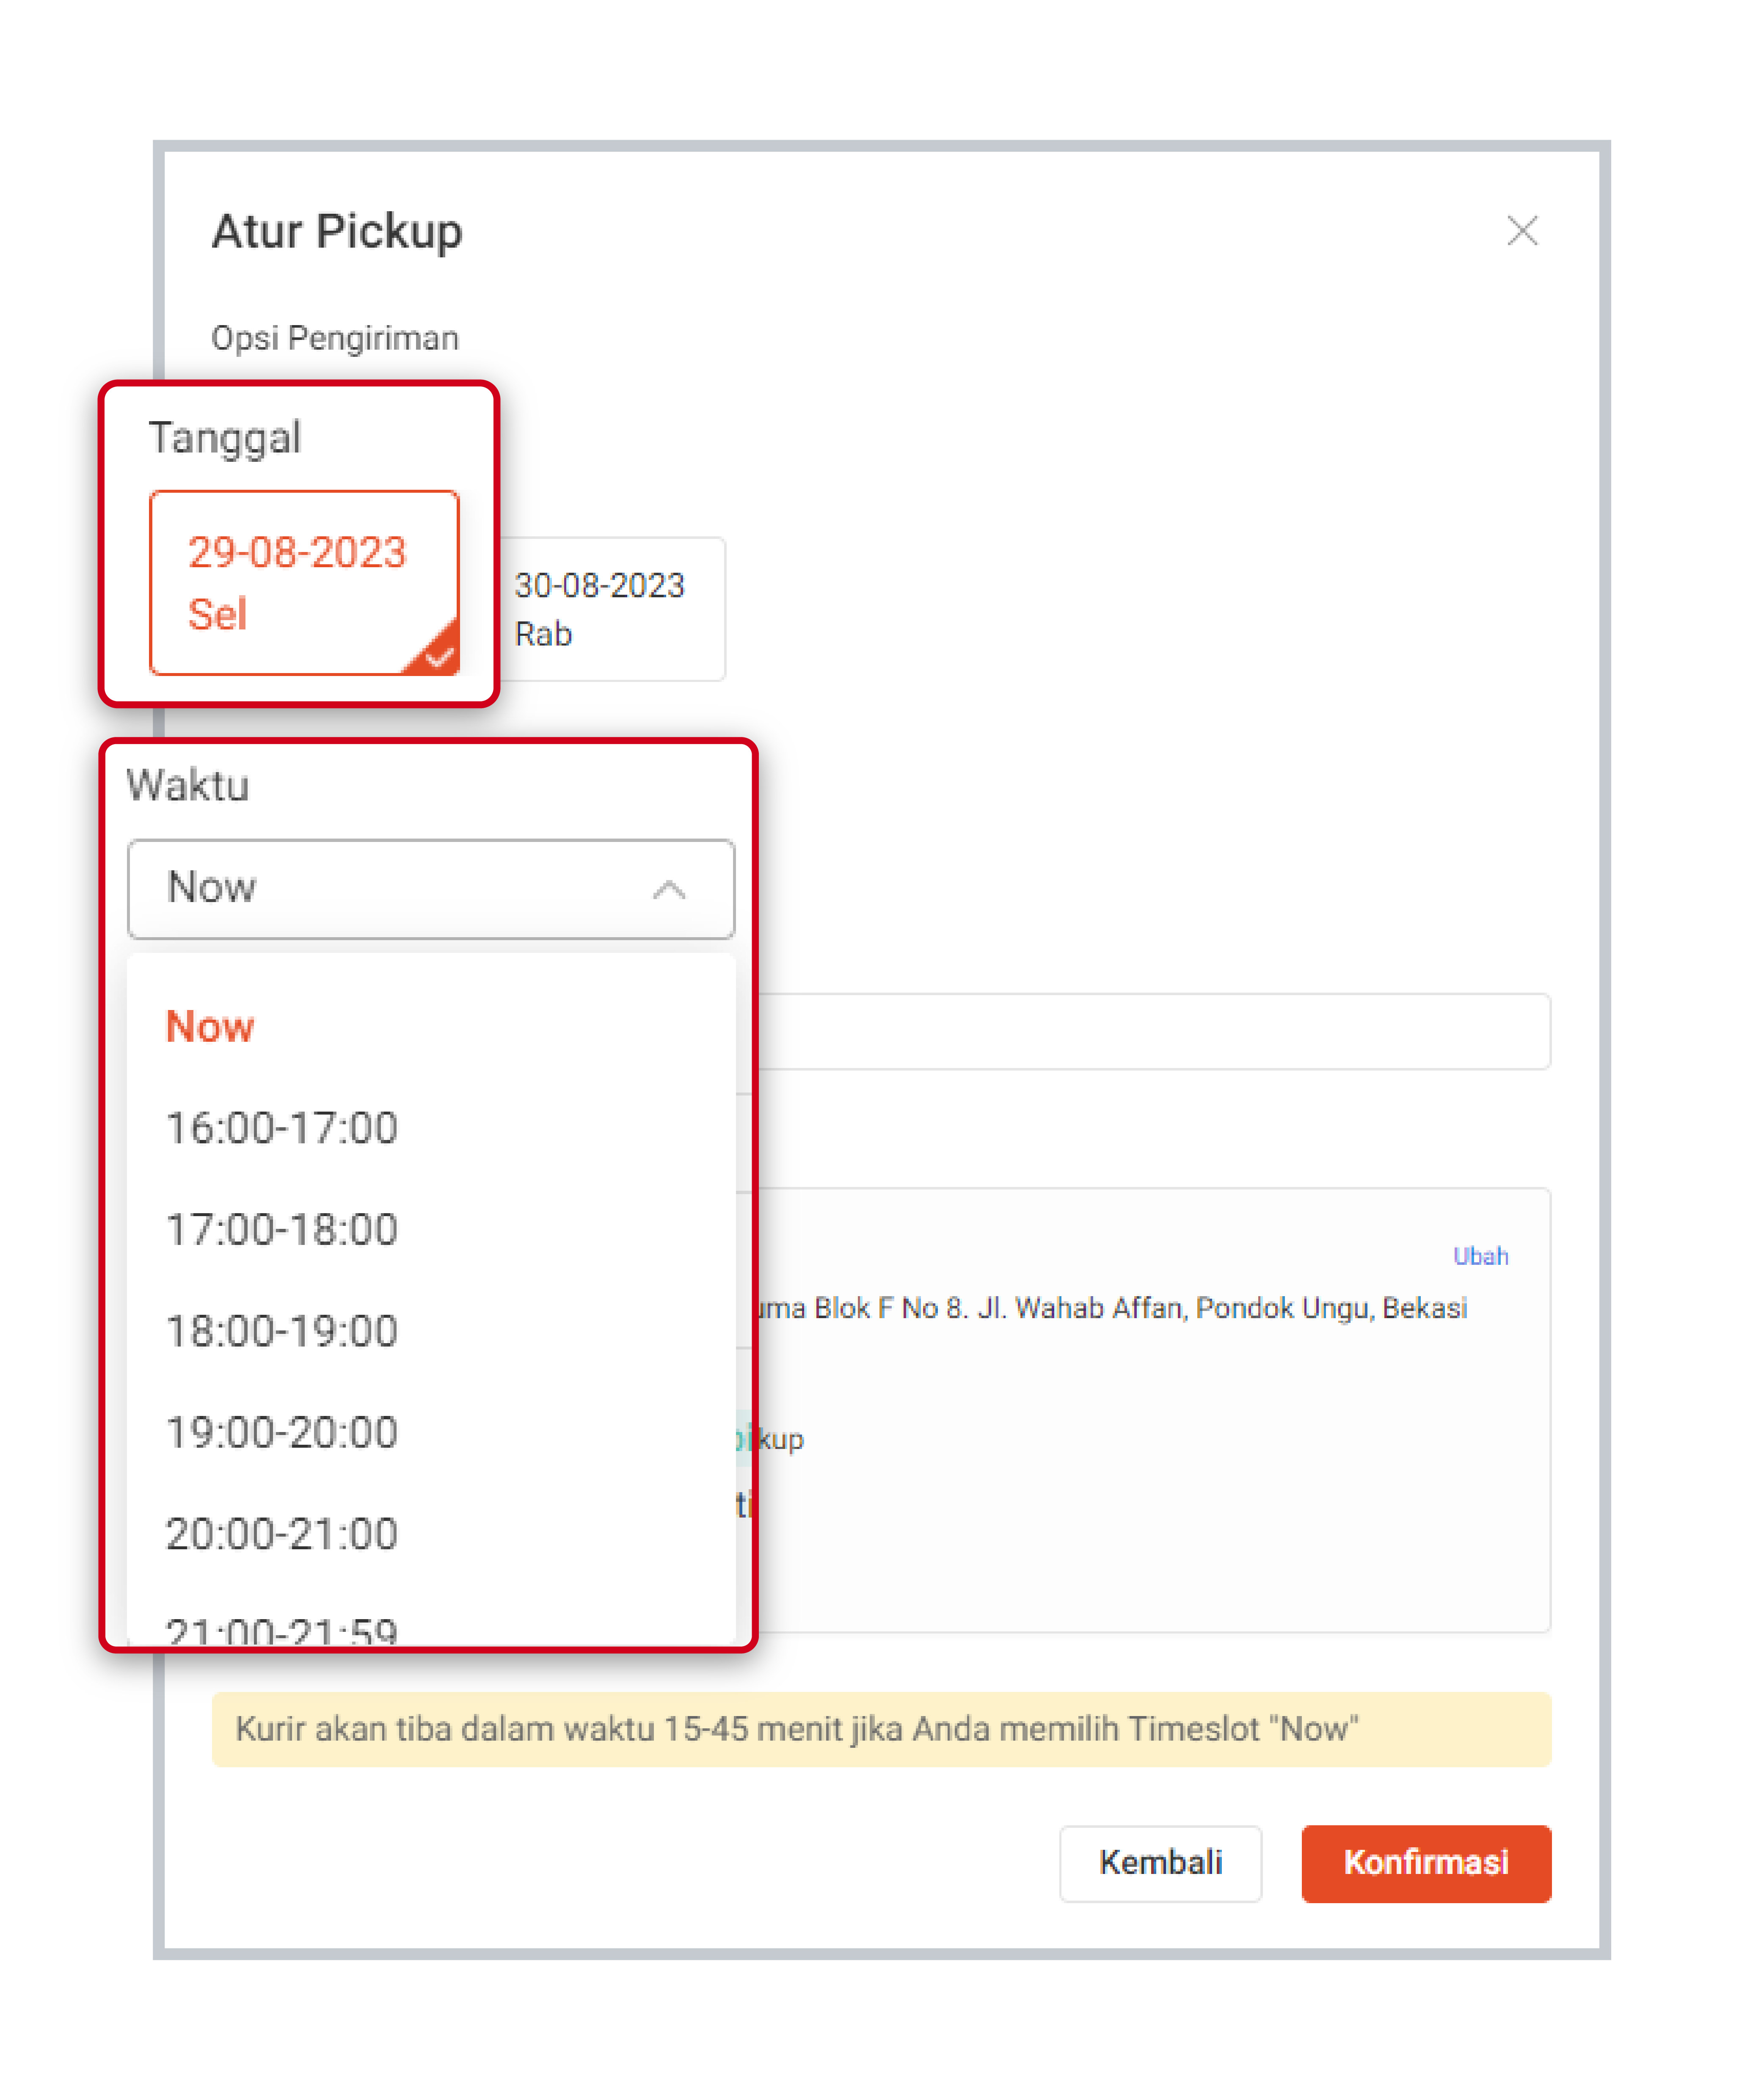Click the Atur Pickup dialog title
The image size is (1764, 2100).
[337, 231]
